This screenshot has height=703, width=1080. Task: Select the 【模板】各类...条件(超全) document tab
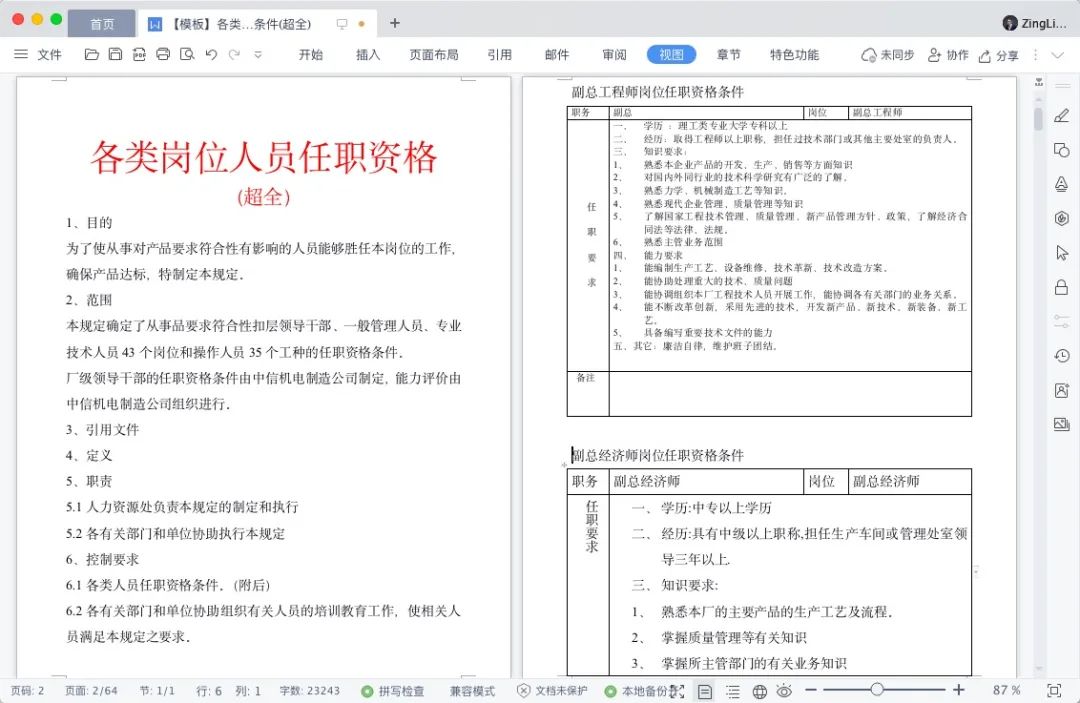tap(242, 24)
